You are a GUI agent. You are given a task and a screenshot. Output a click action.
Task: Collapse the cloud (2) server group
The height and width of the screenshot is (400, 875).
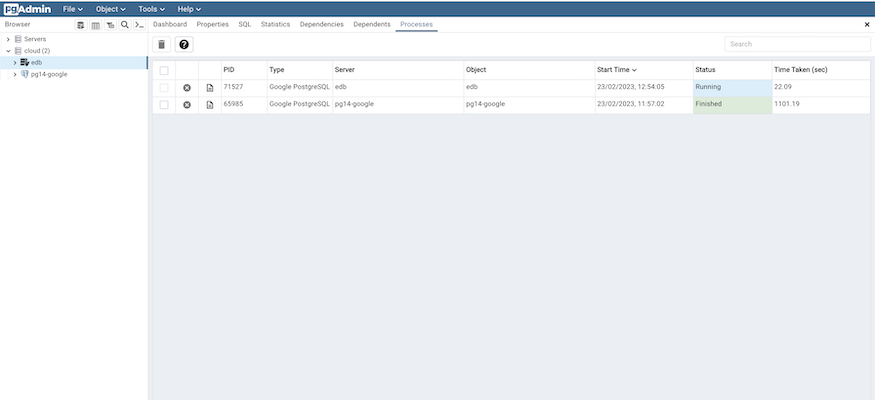pyautogui.click(x=8, y=50)
